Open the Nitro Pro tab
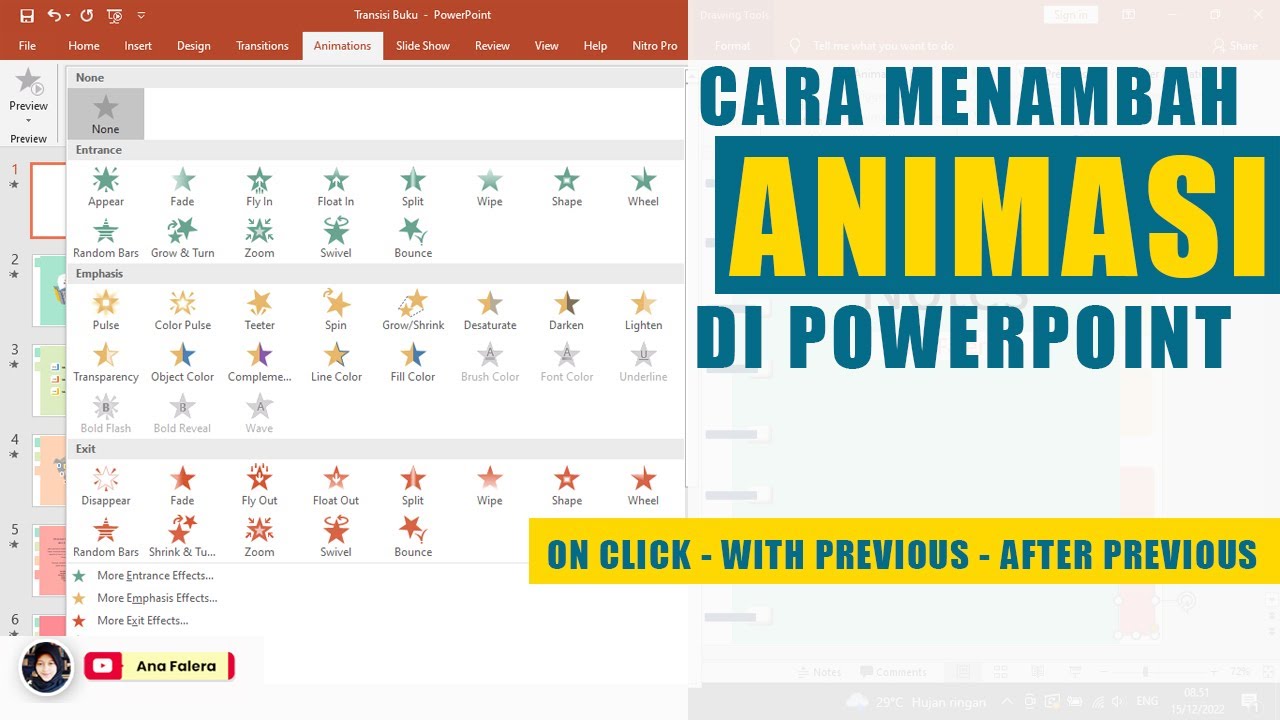The image size is (1280, 720). click(x=655, y=46)
